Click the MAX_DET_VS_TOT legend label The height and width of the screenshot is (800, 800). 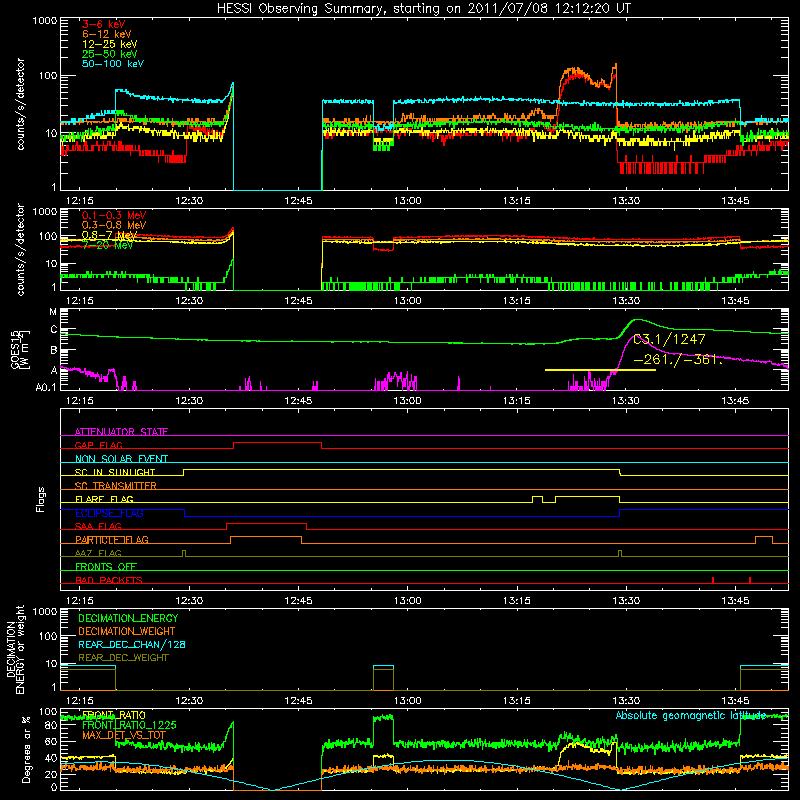point(124,735)
